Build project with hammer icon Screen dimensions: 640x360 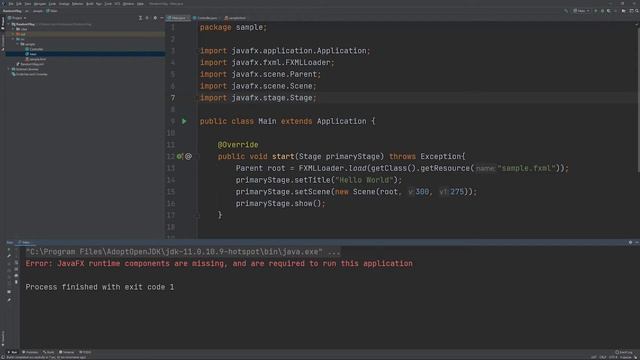565,11
